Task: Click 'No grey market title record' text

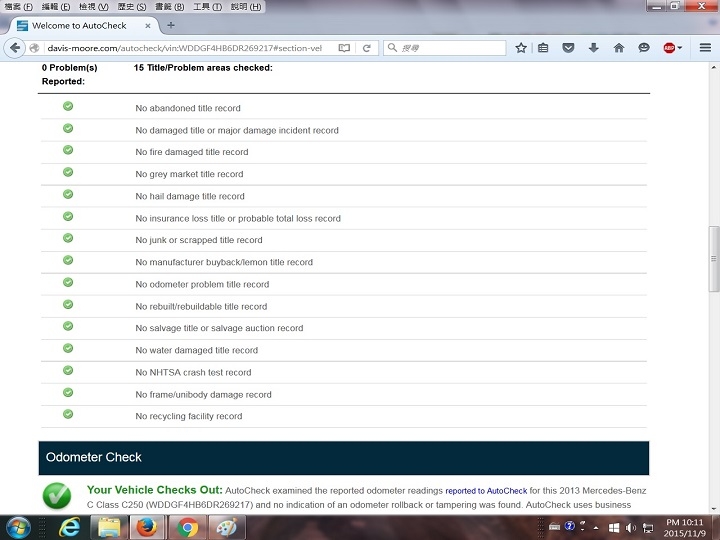Action: pos(189,174)
